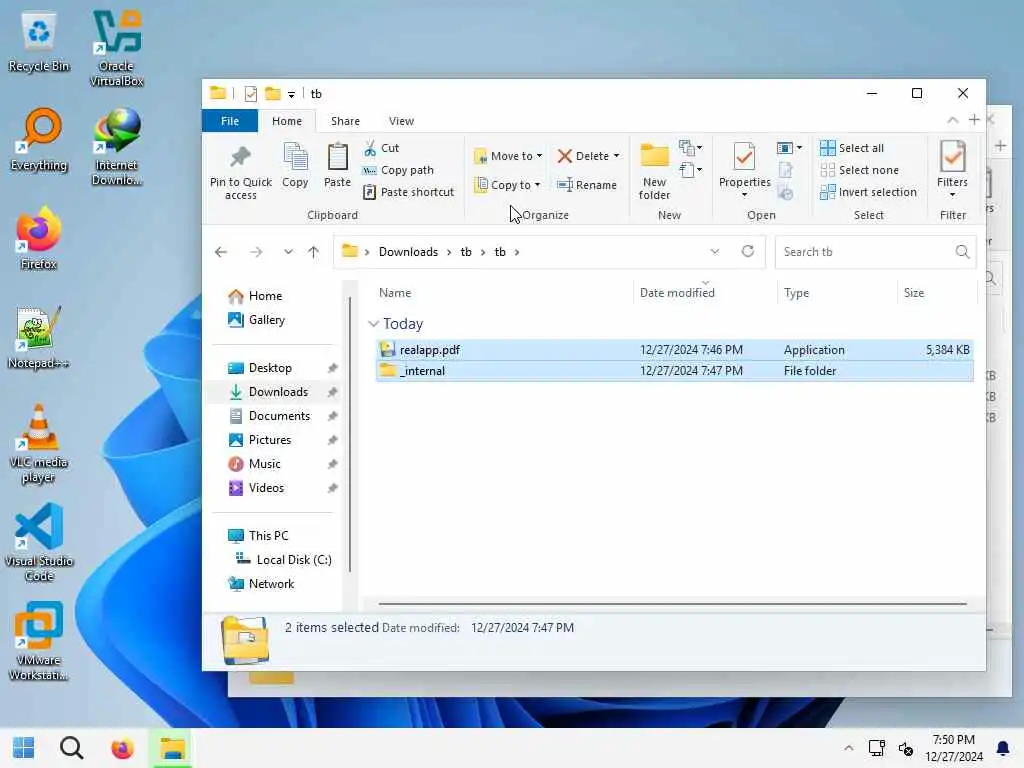
Task: Open the recent locations dropdown
Action: pyautogui.click(x=288, y=252)
